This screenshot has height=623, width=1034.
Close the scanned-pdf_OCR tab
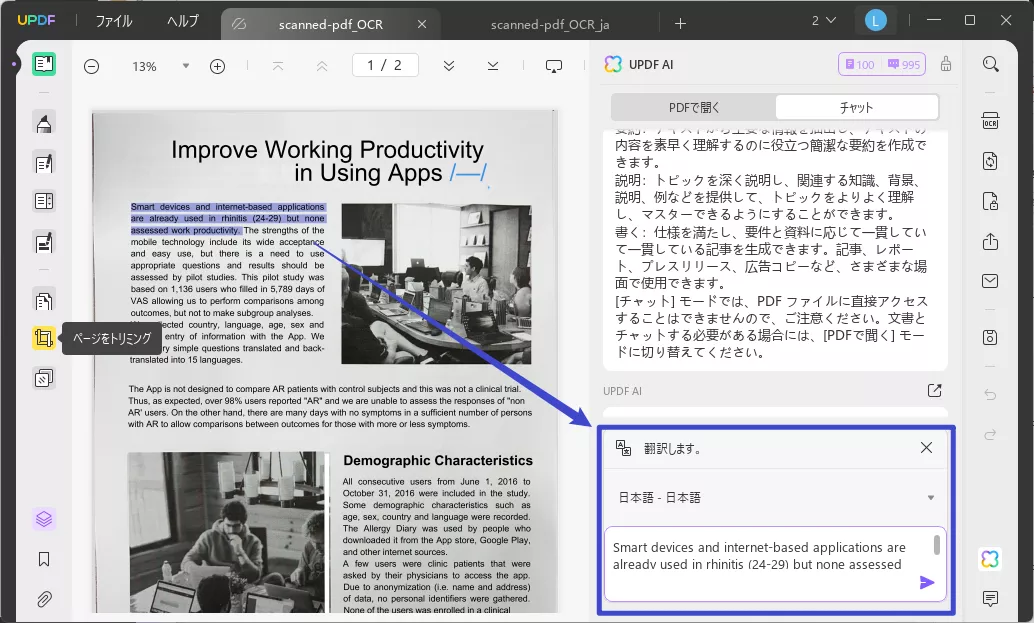pos(422,24)
